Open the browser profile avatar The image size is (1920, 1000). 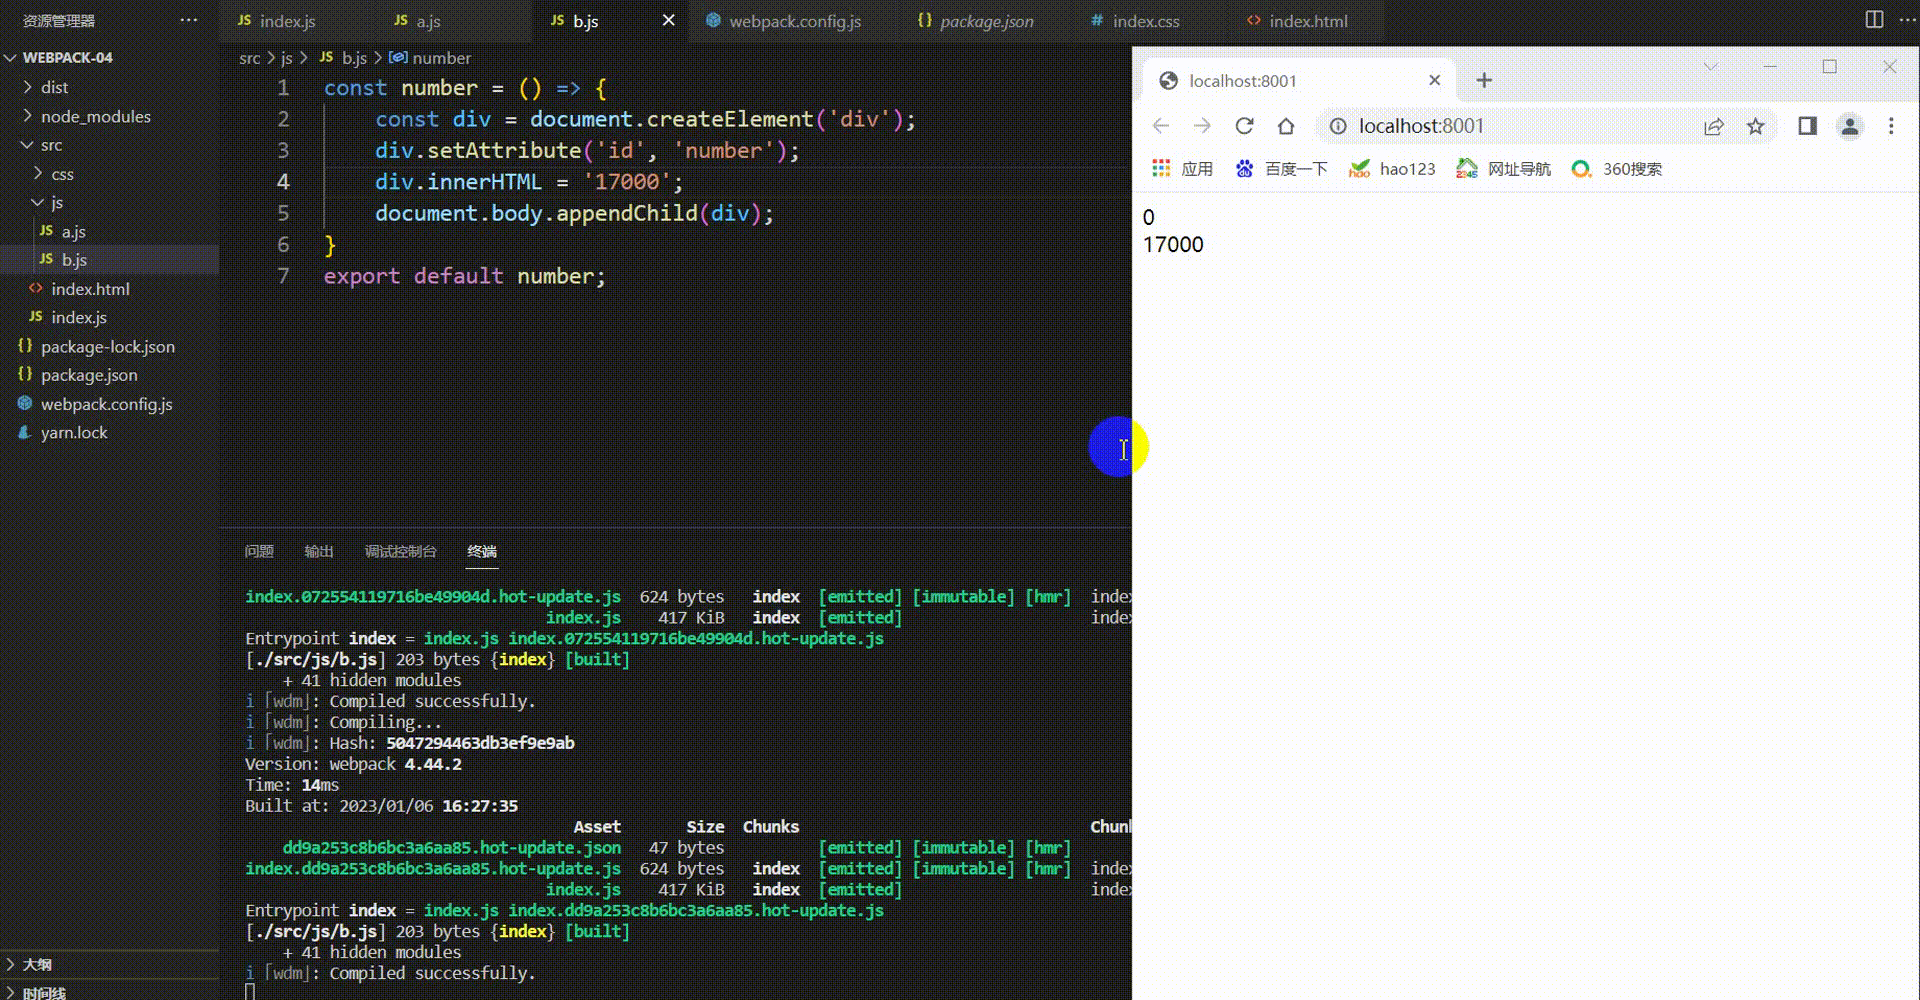click(1849, 126)
